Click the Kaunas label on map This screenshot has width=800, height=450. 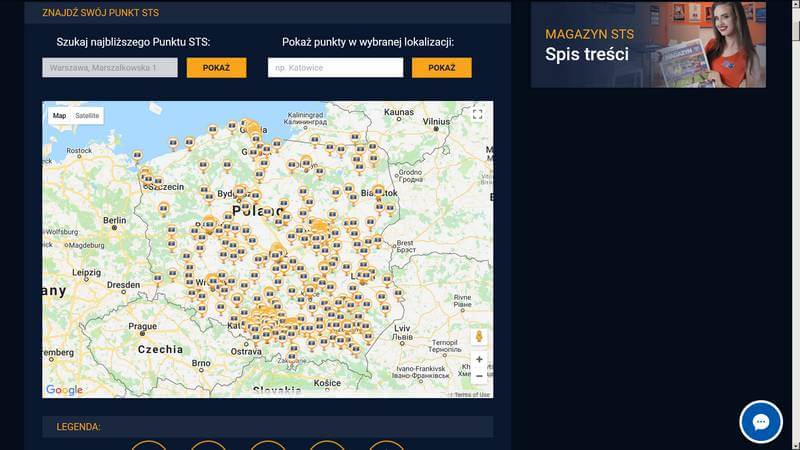[x=399, y=112]
